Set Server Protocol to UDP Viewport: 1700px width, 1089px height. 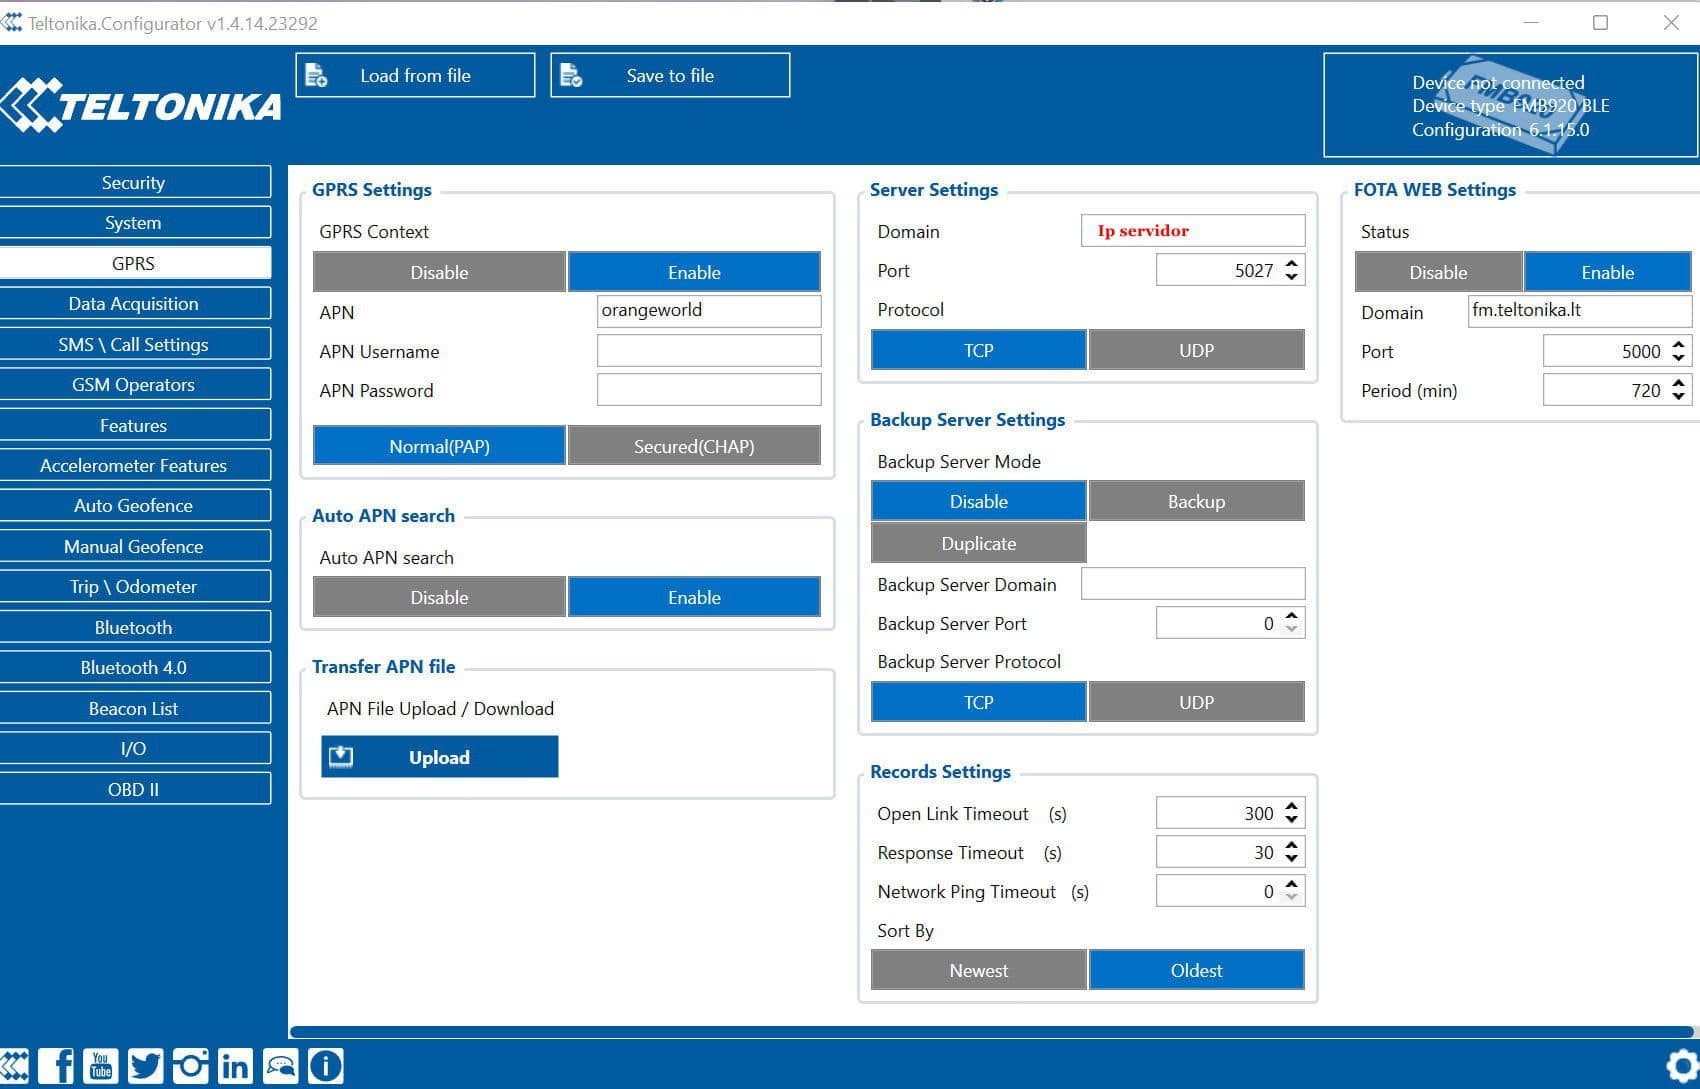(x=1196, y=350)
